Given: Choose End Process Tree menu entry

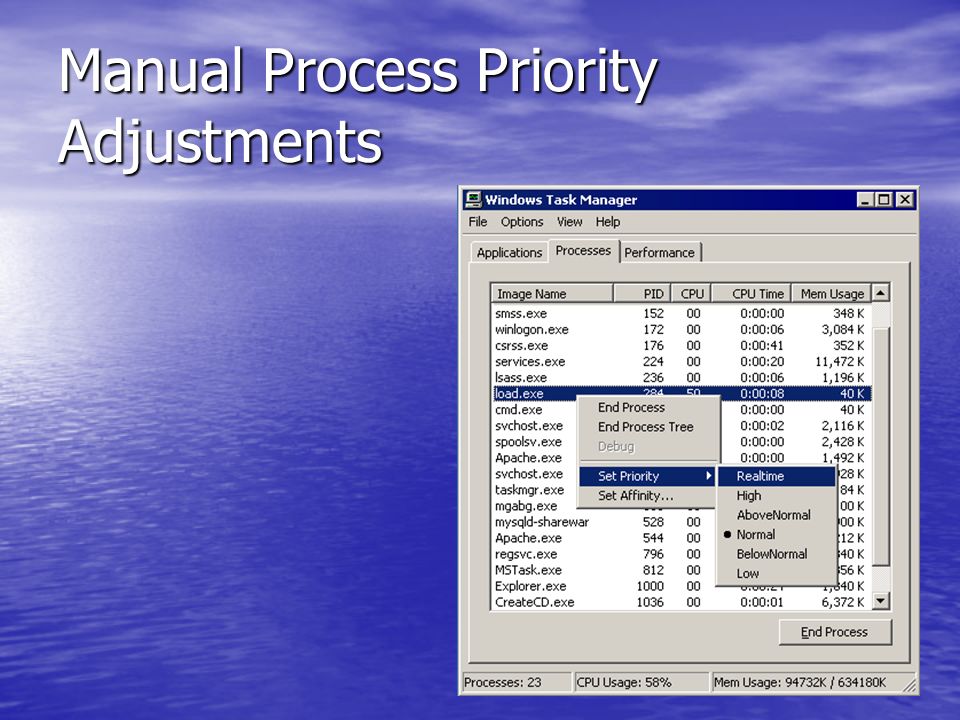Looking at the screenshot, I should click(649, 427).
